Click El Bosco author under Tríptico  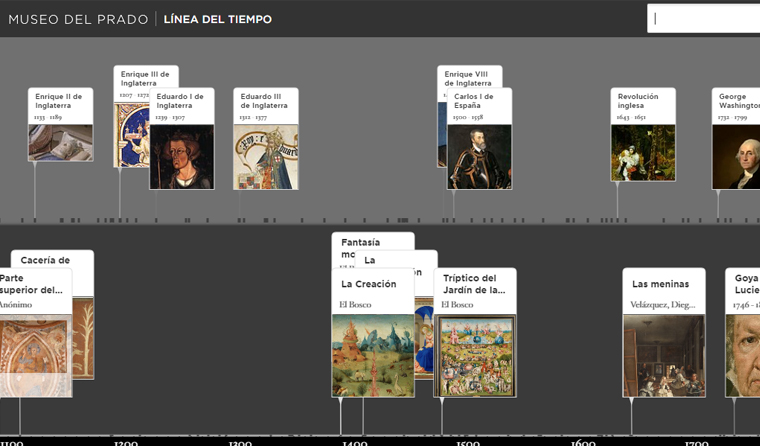tap(457, 305)
